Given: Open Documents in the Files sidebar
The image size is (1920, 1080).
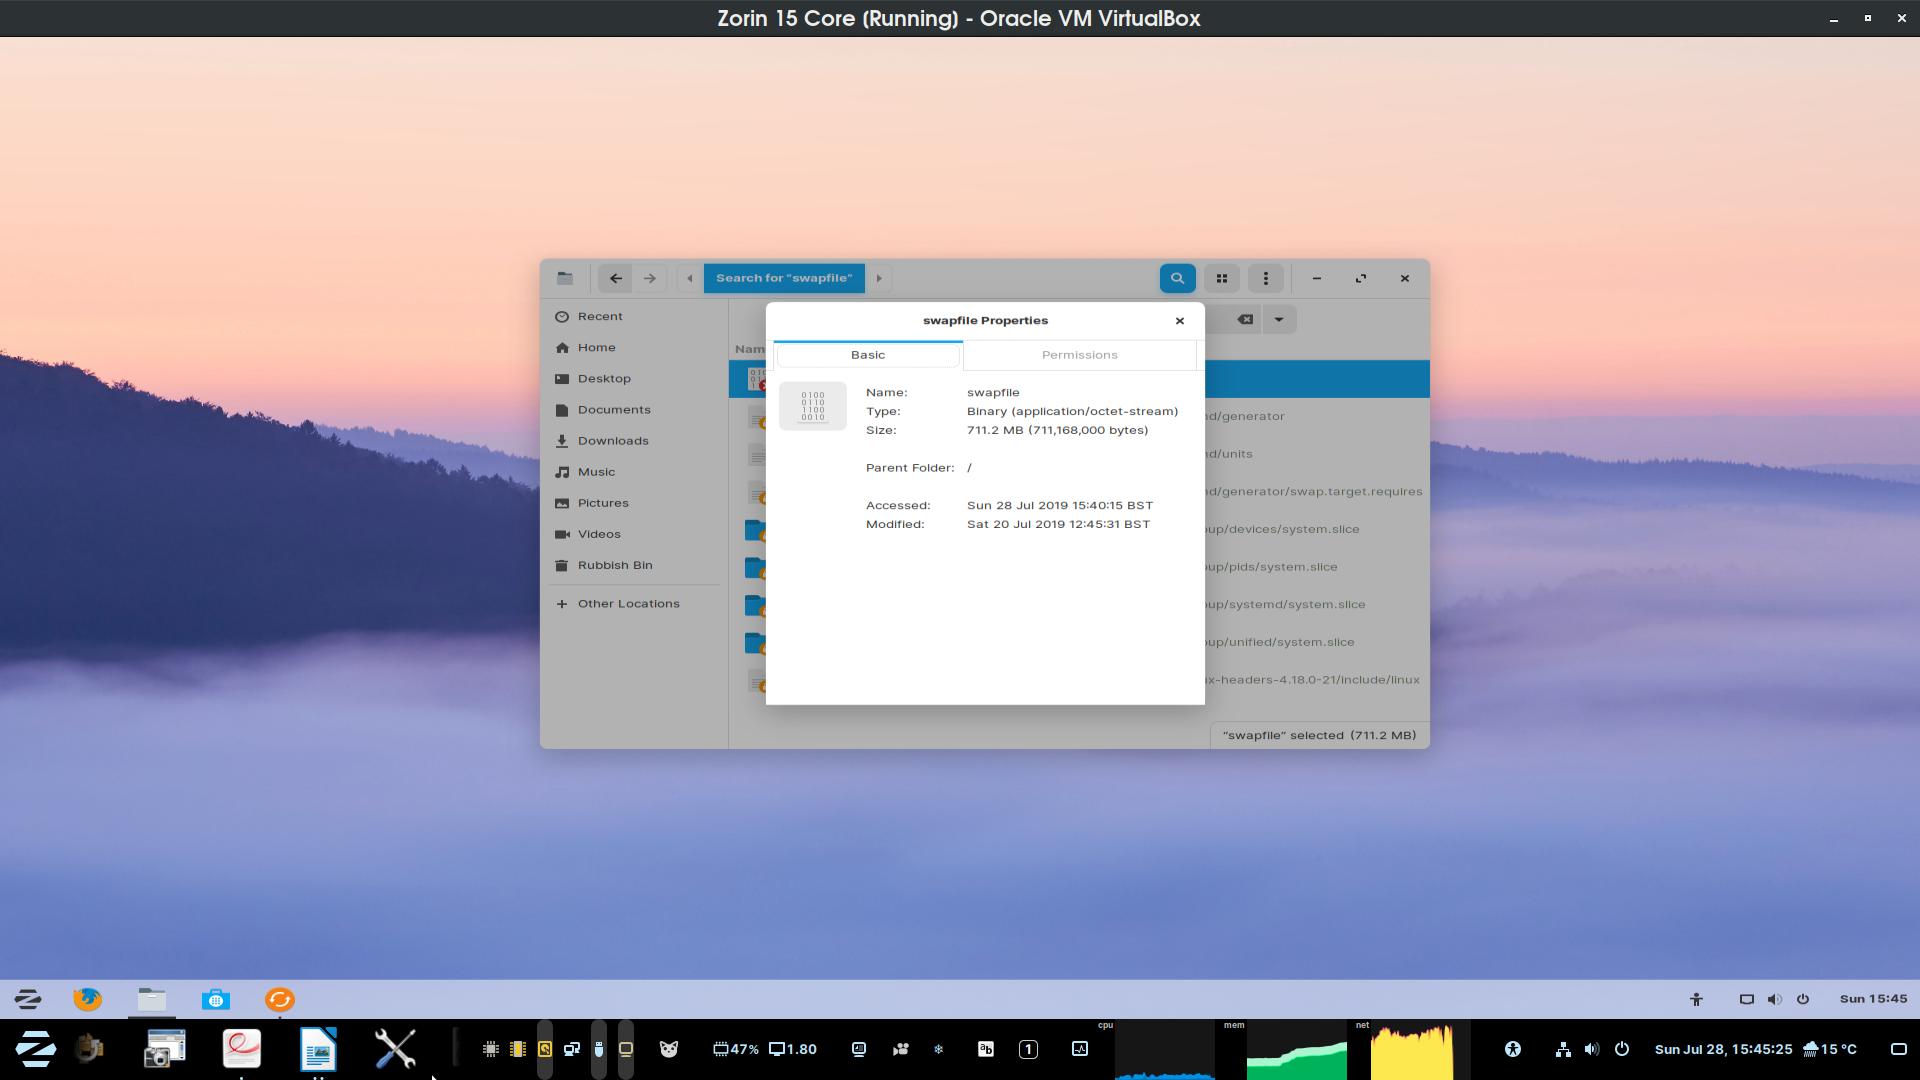Looking at the screenshot, I should click(x=635, y=409).
